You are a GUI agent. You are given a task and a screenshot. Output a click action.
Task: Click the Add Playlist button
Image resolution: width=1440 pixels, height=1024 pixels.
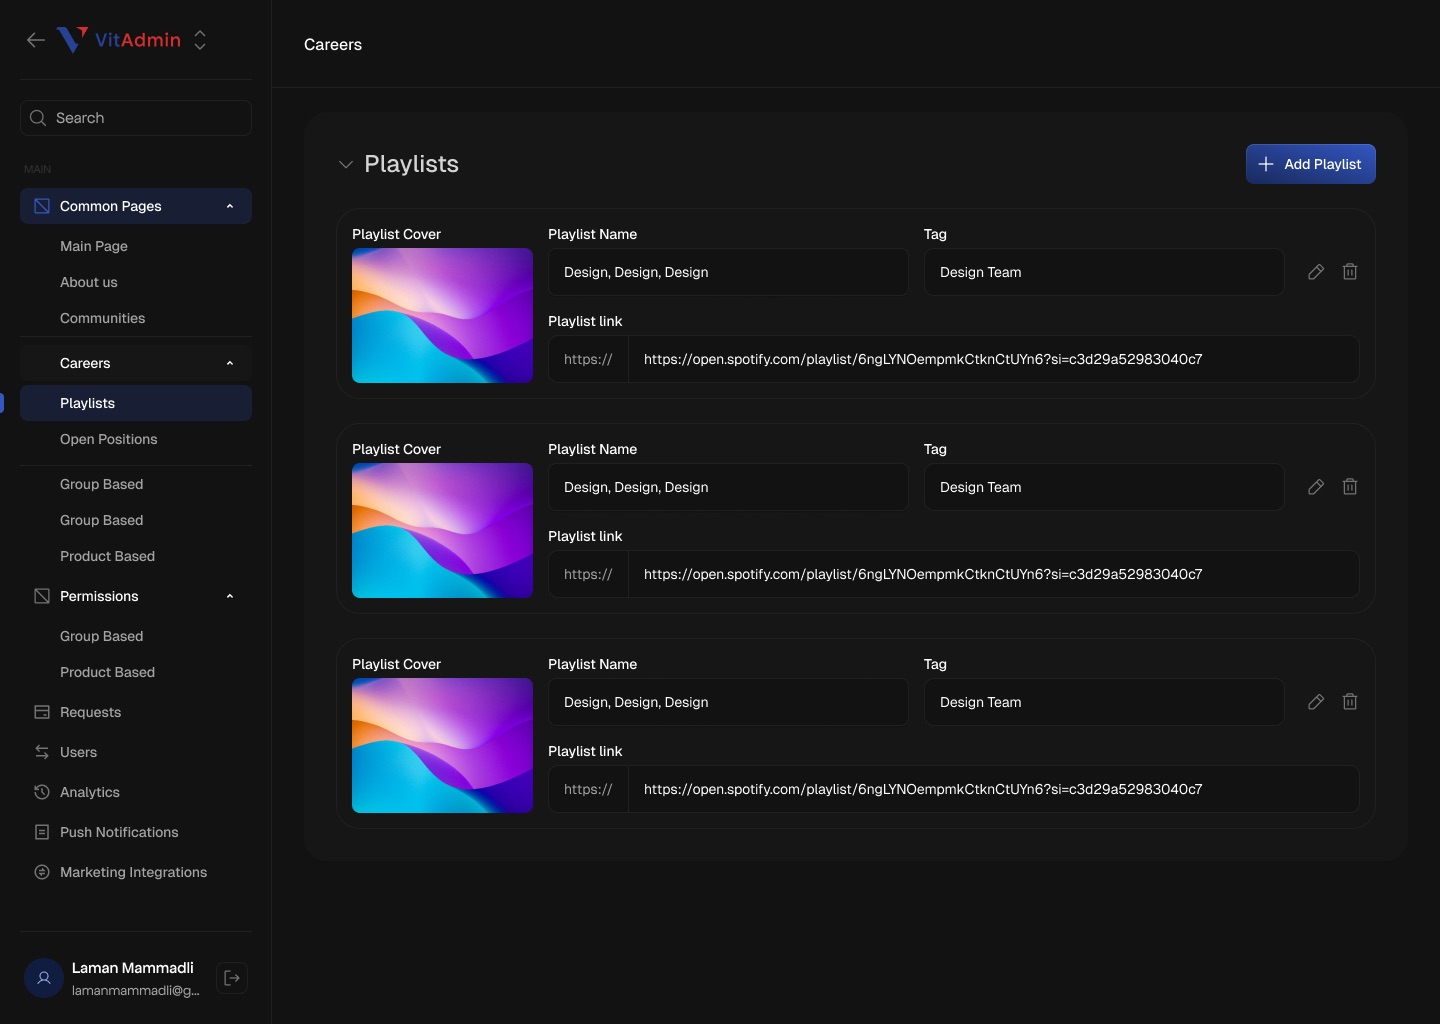click(1311, 164)
